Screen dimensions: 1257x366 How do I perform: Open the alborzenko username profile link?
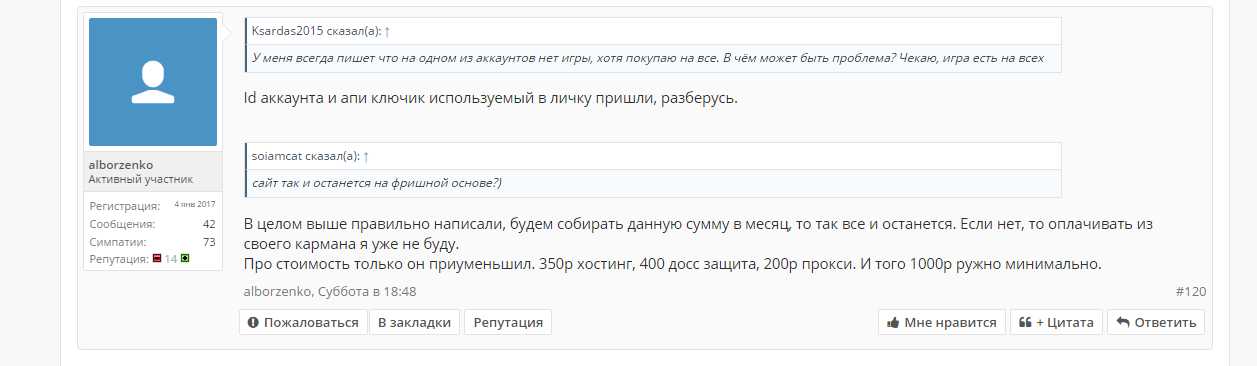[x=121, y=164]
